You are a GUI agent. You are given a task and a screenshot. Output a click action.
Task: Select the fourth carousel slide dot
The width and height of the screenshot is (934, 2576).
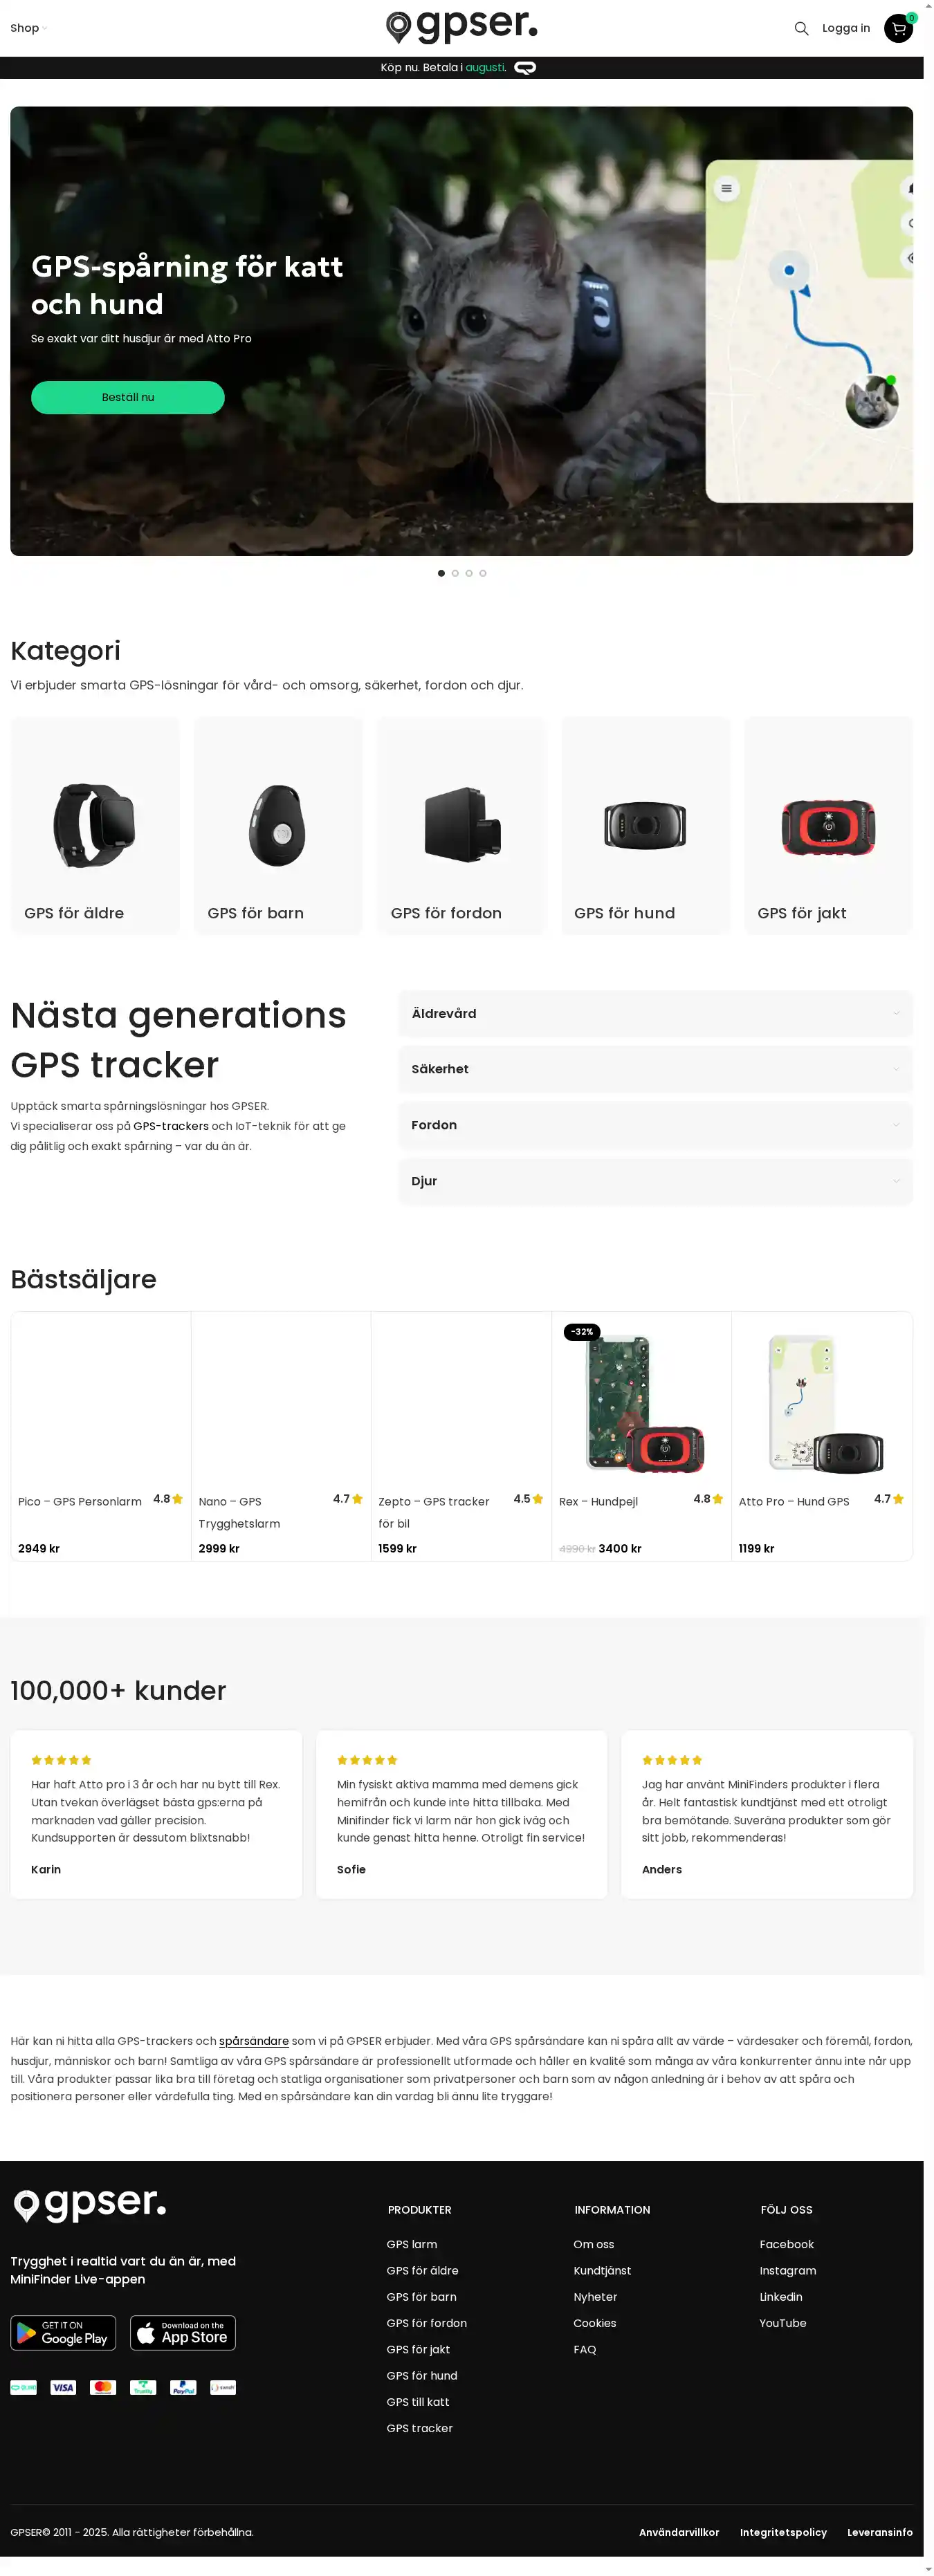click(483, 573)
